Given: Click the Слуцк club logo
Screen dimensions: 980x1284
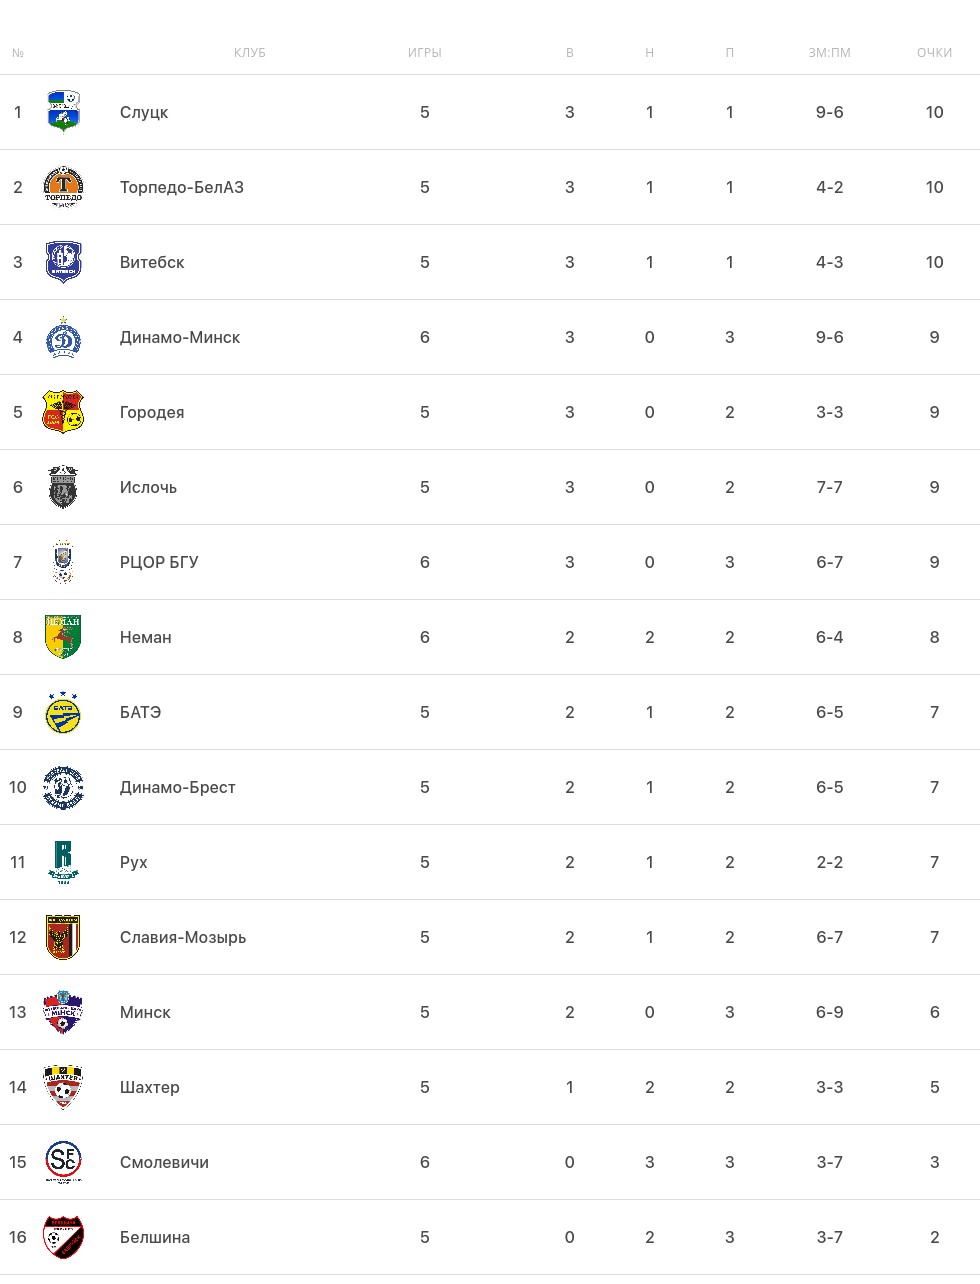Looking at the screenshot, I should click(x=63, y=112).
